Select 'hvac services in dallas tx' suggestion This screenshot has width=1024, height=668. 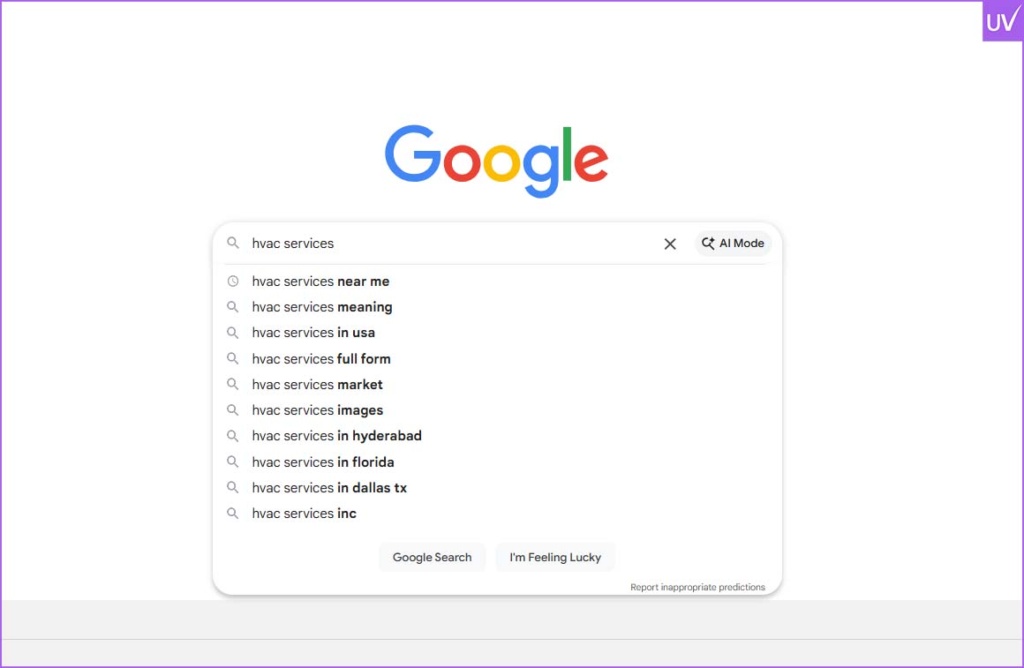coord(329,488)
